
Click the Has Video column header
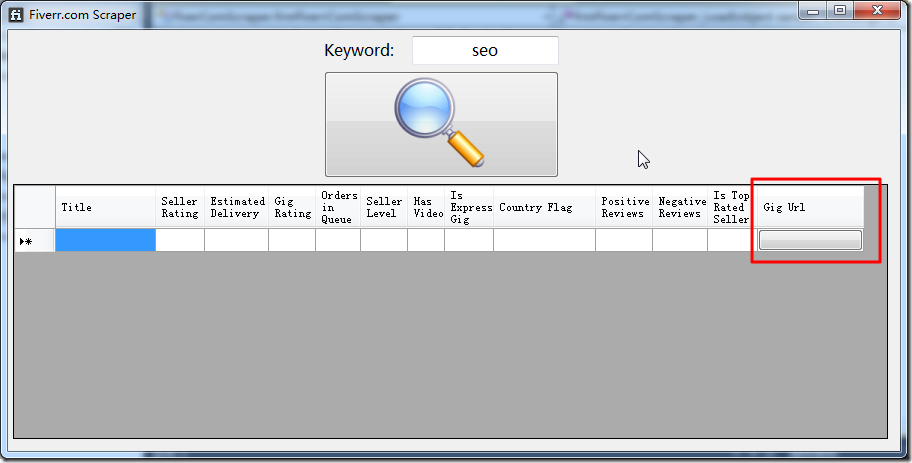[426, 207]
